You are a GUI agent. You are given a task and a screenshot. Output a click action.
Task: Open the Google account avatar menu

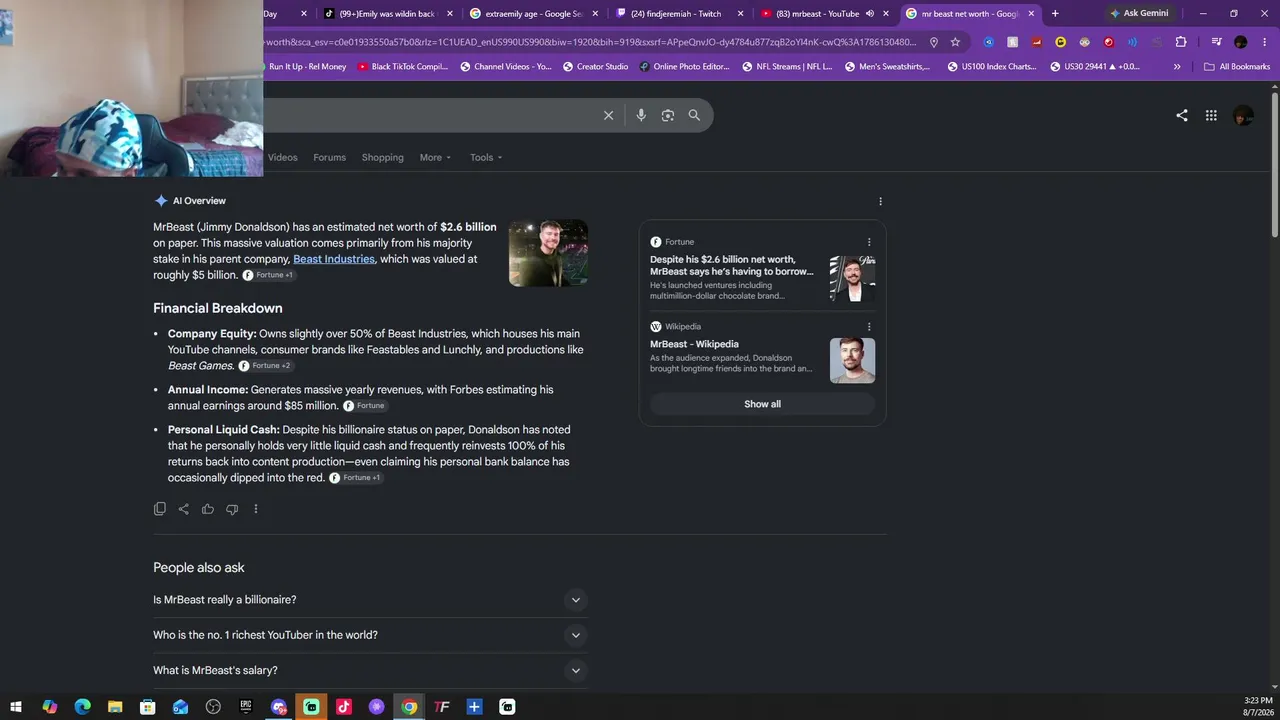click(x=1243, y=115)
